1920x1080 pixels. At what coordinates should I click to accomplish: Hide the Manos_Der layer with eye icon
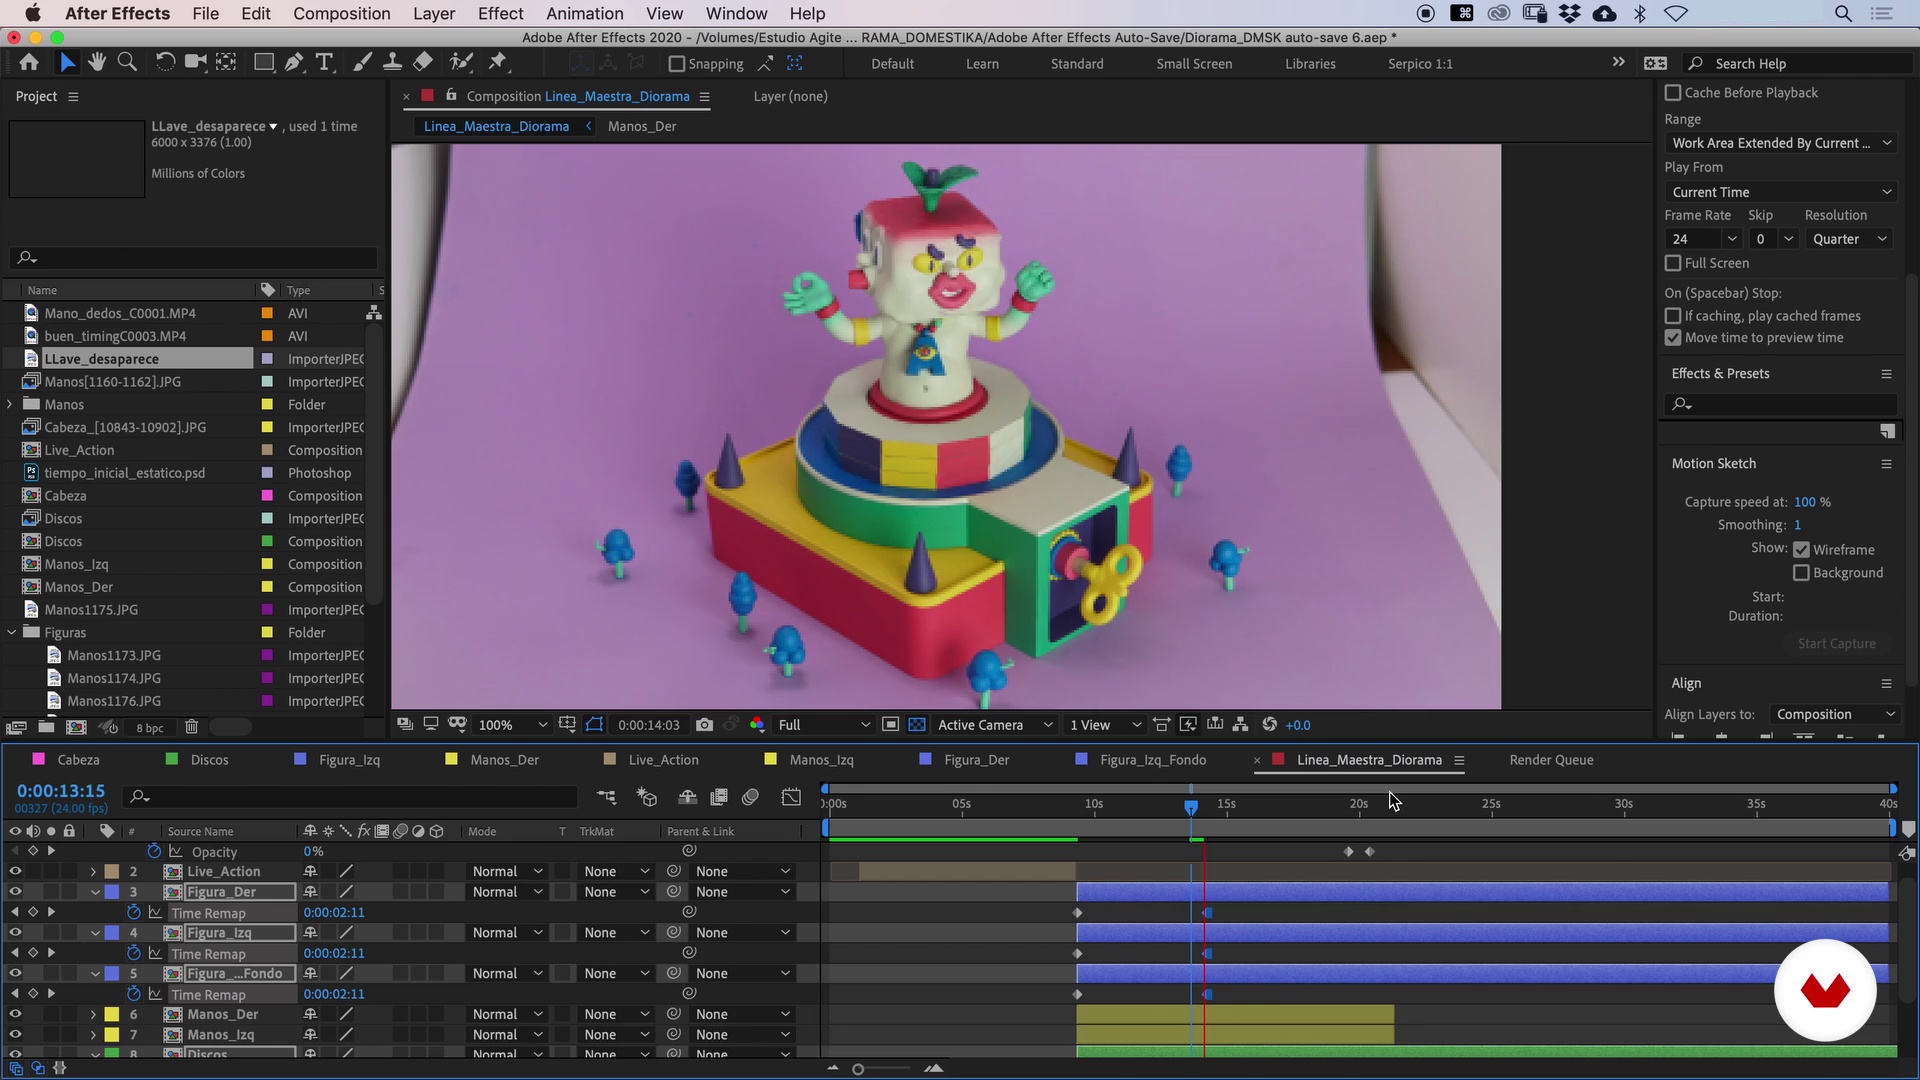pos(15,1014)
